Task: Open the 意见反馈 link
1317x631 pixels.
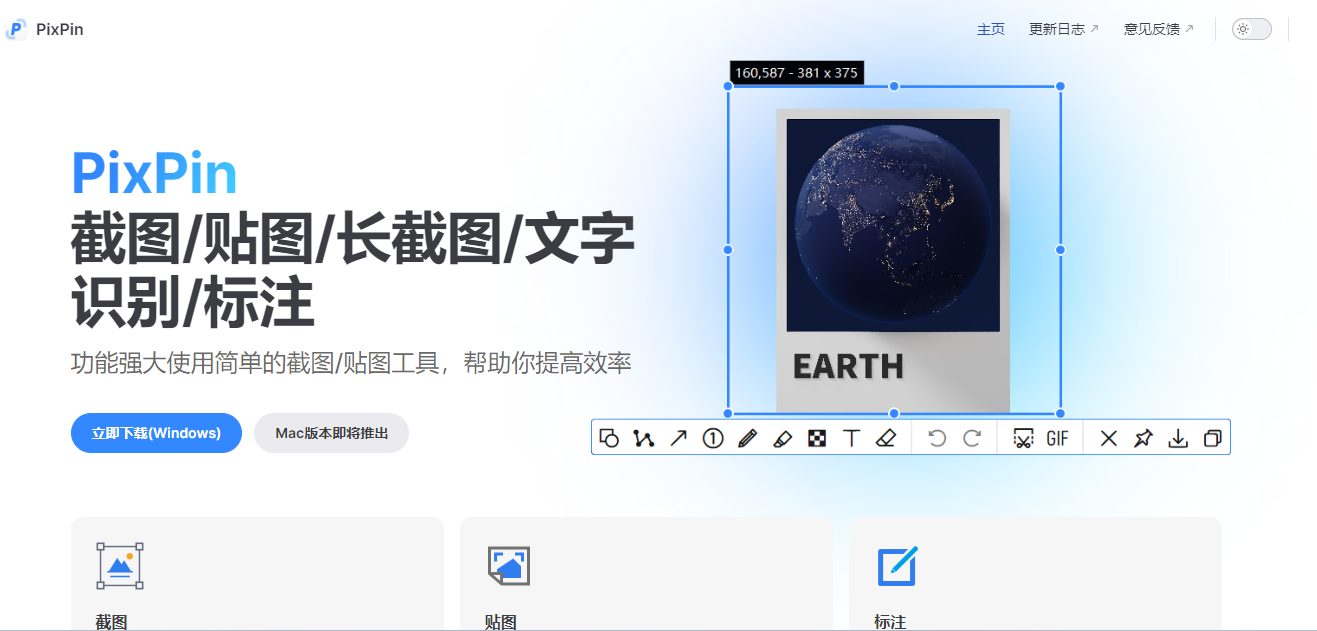Action: click(x=1159, y=29)
